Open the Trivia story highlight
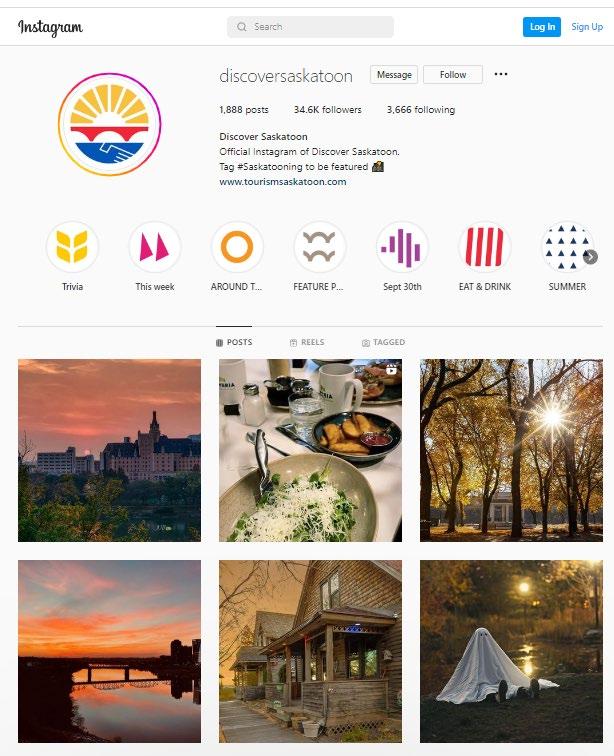The width and height of the screenshot is (614, 756). click(72, 246)
